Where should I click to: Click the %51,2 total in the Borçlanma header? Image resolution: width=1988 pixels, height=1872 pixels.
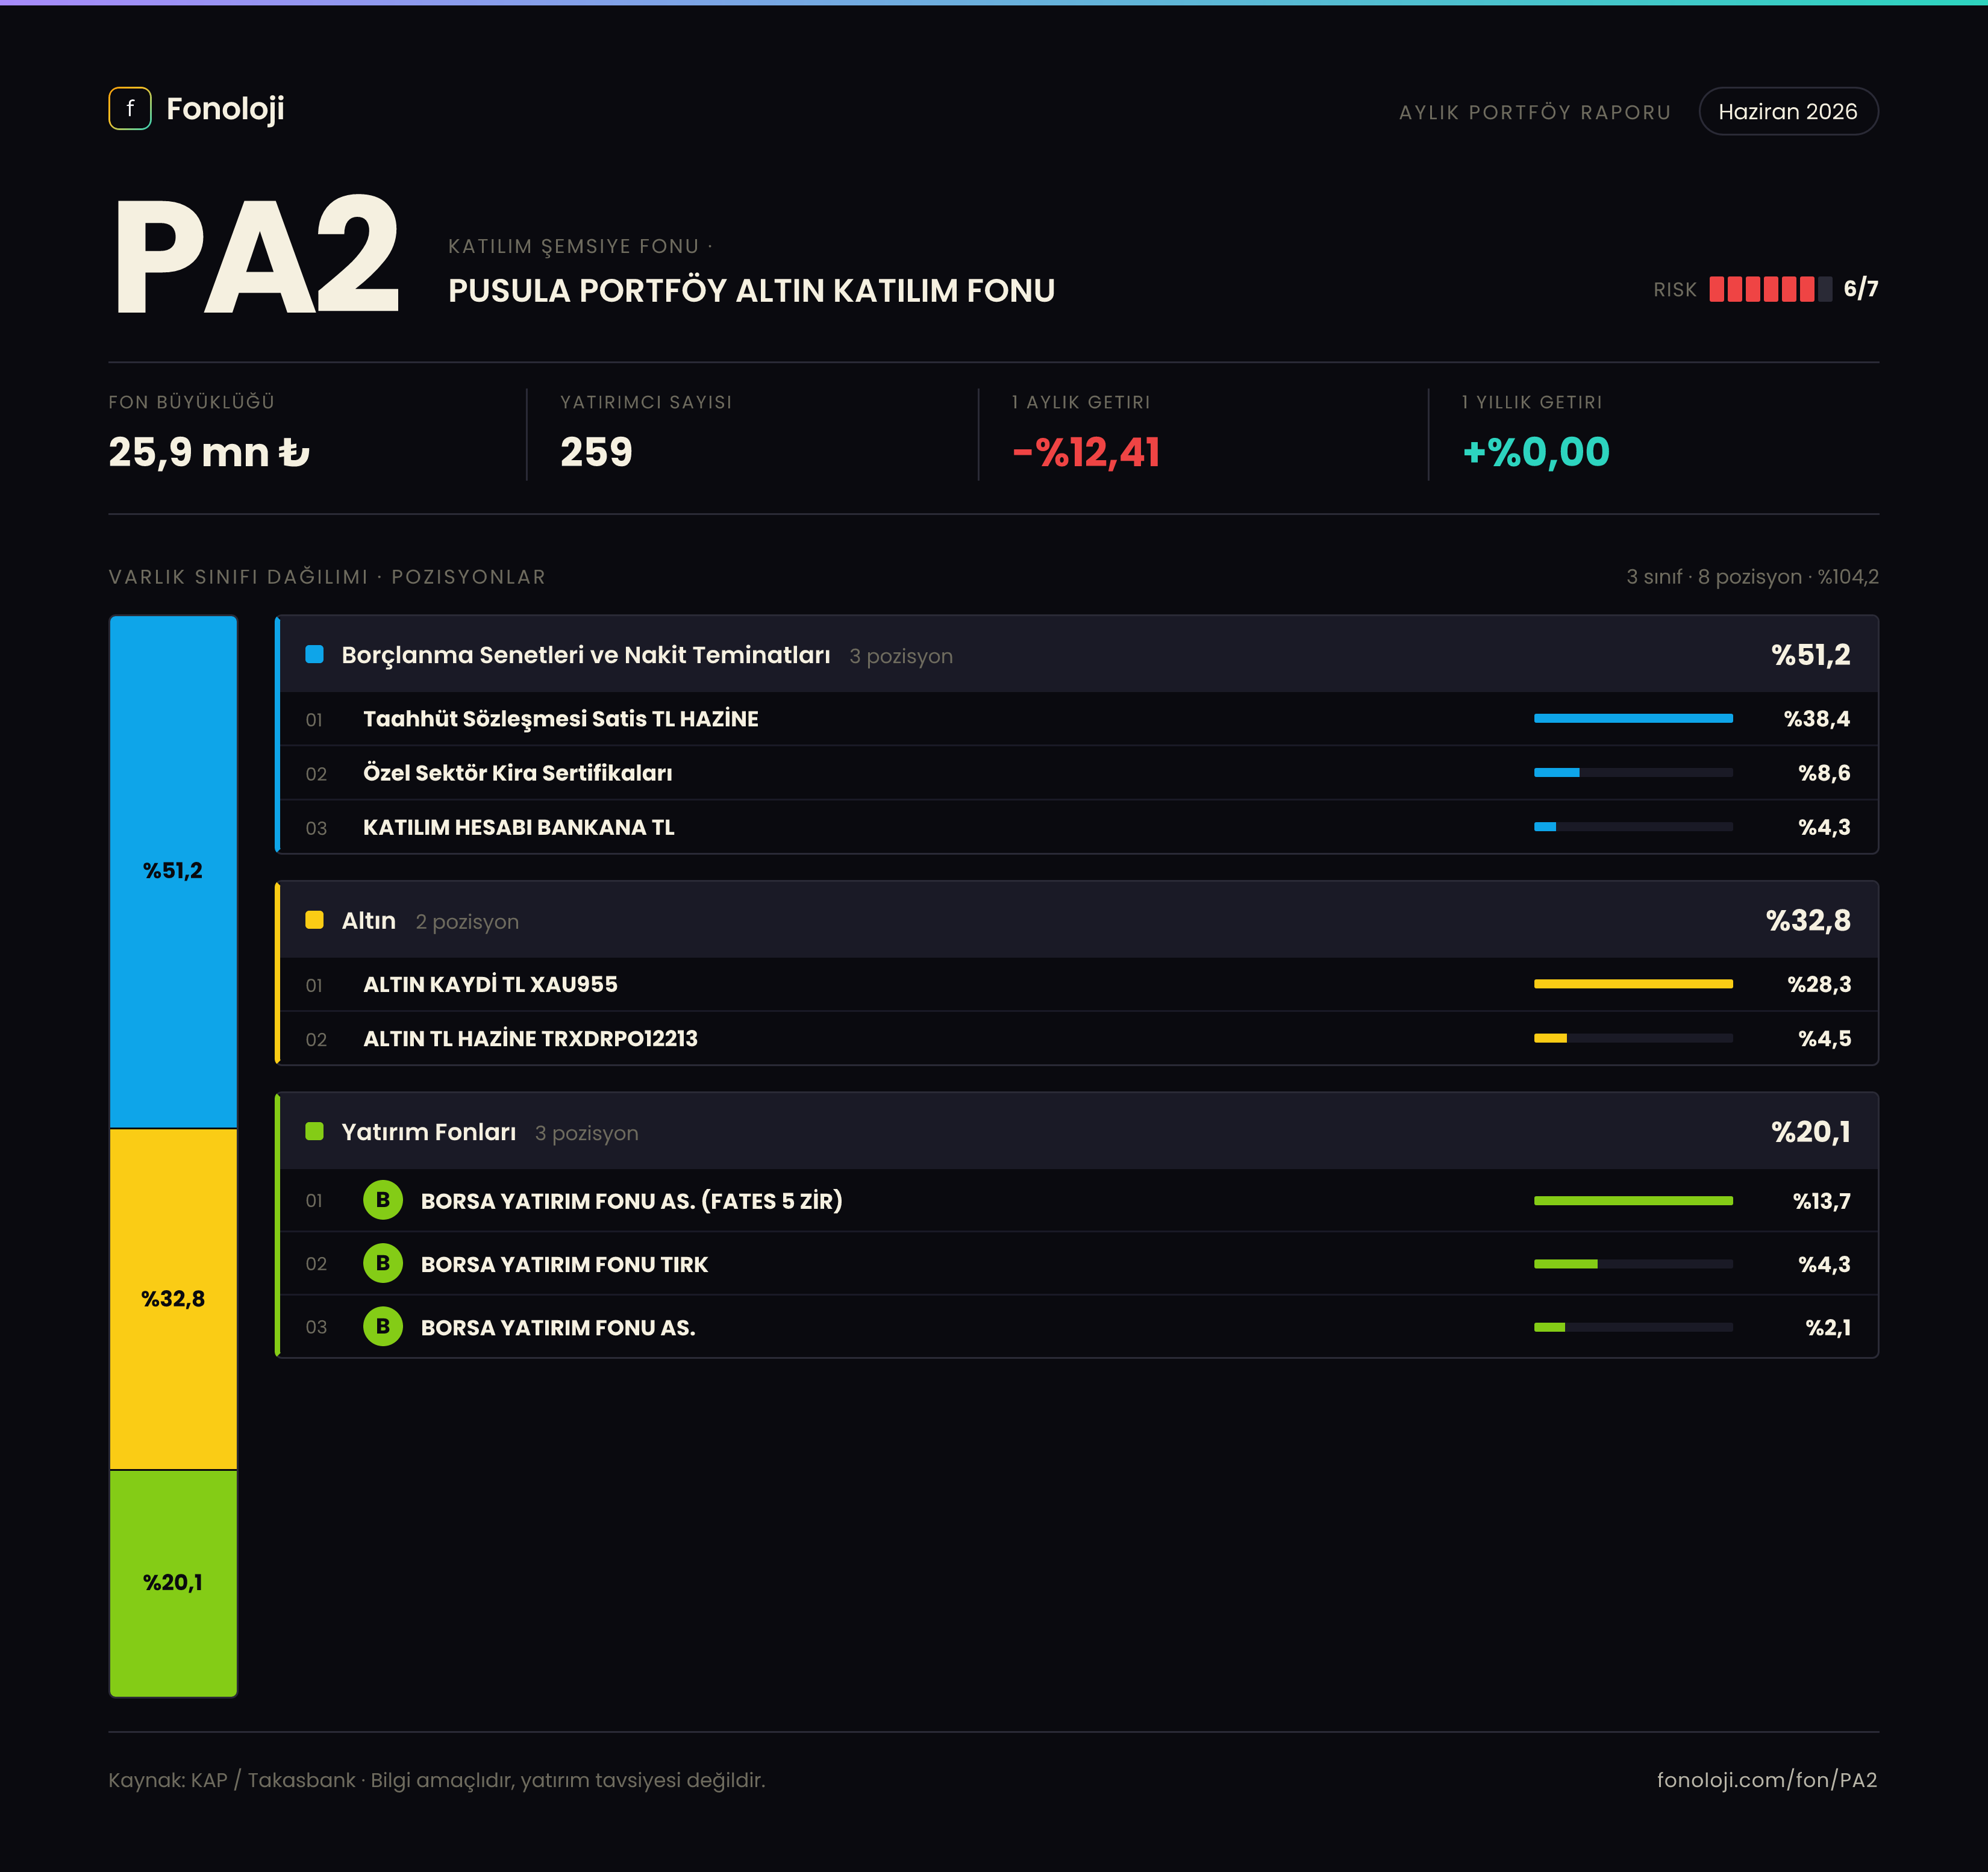click(1810, 654)
